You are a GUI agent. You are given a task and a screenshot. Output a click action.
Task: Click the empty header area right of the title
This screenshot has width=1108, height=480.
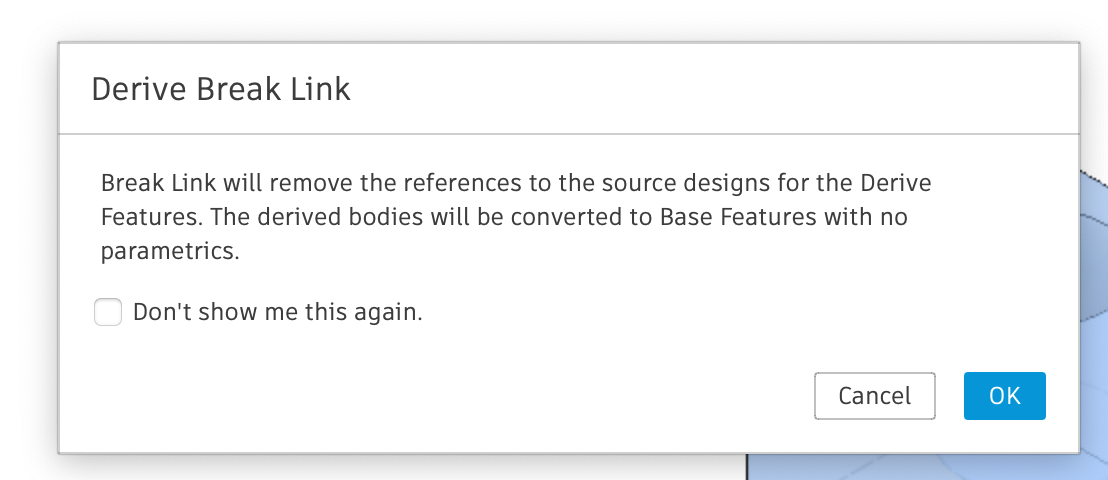pos(700,89)
